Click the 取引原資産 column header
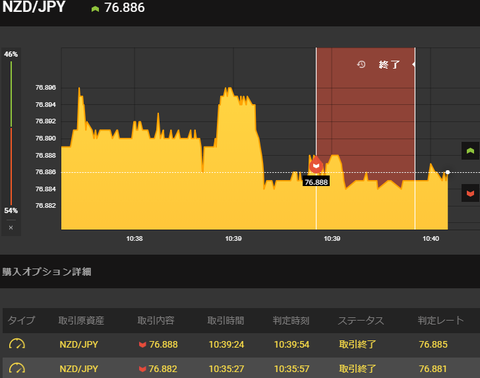Screen dimensions: 480x378 (x=81, y=320)
